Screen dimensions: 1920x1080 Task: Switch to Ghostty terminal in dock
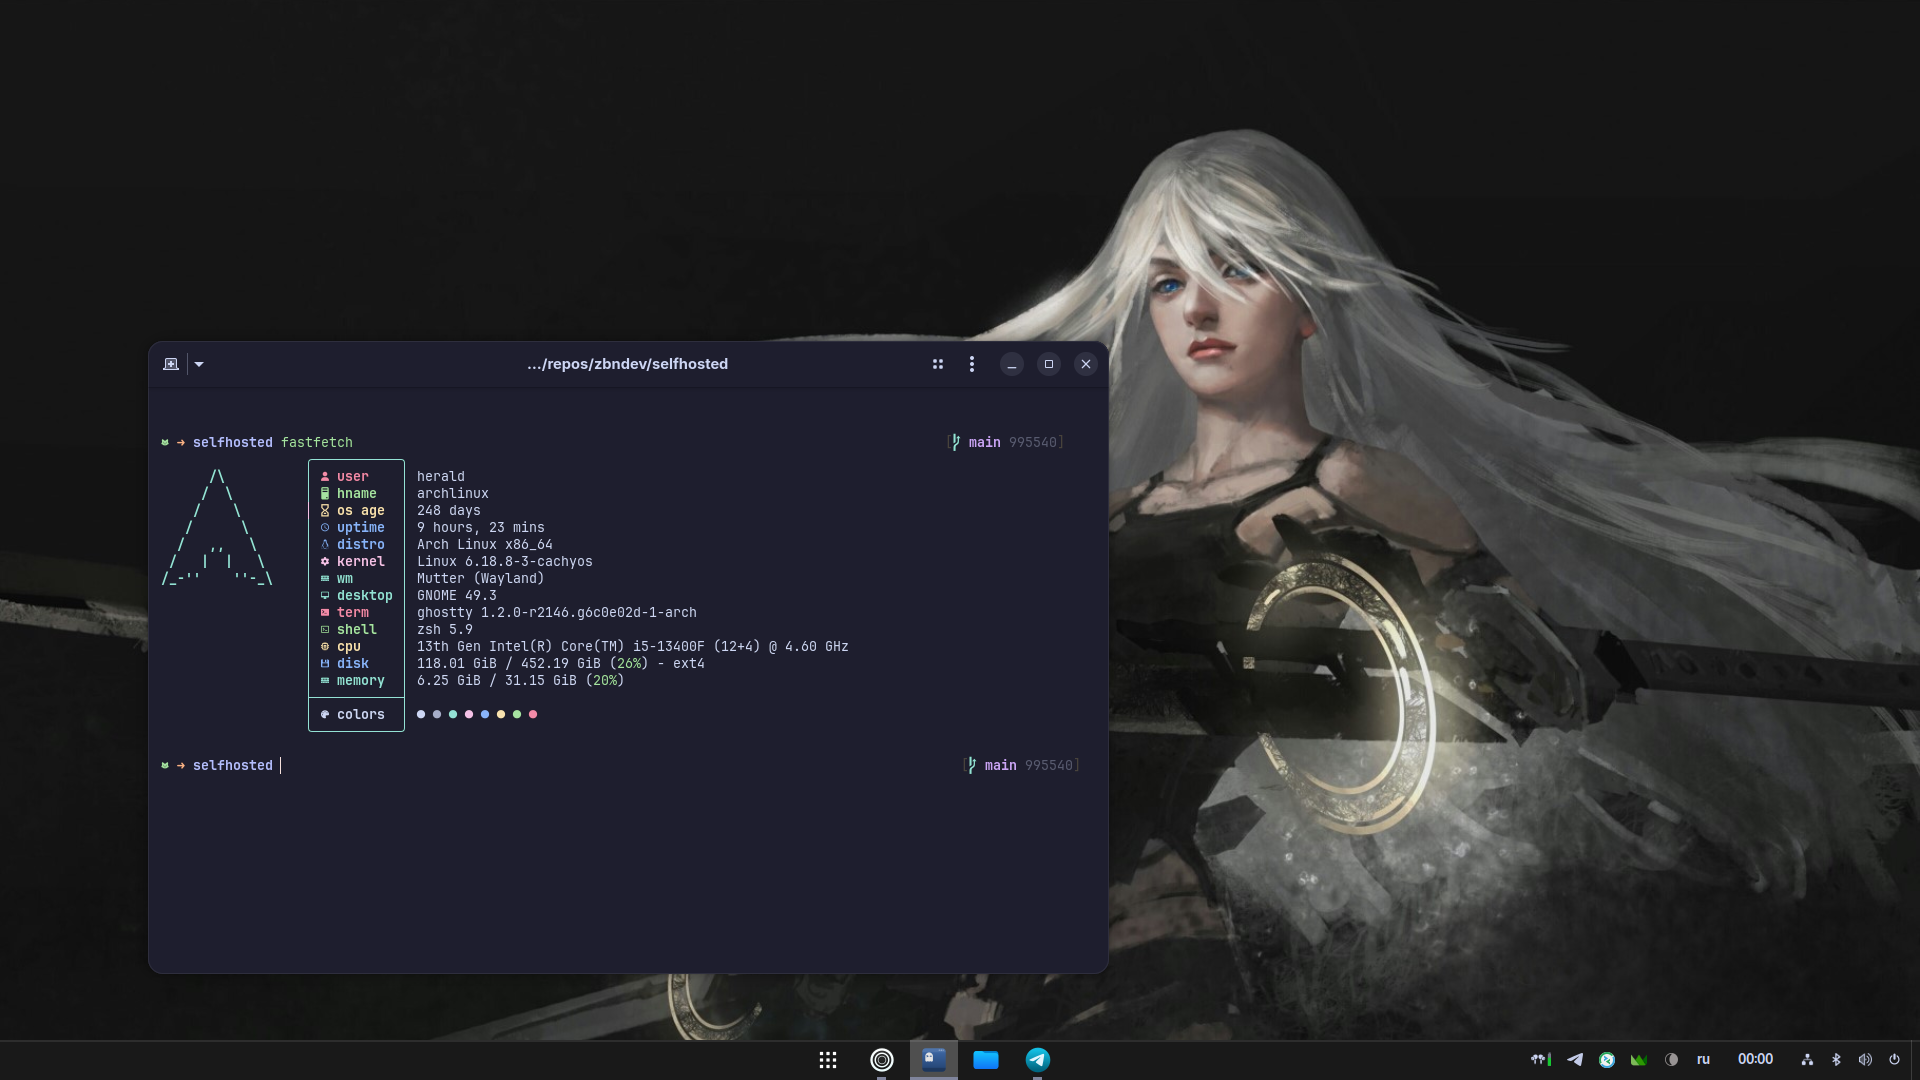tap(934, 1060)
